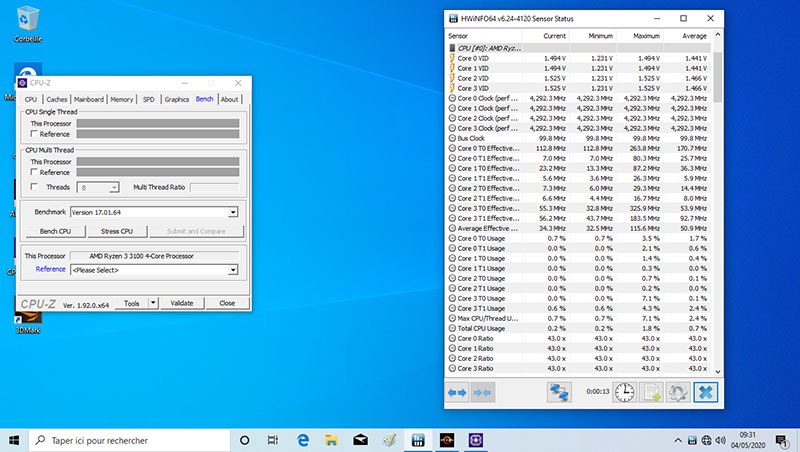Open Mail app from taskbar
Screen dimensions: 800x452
point(360,440)
